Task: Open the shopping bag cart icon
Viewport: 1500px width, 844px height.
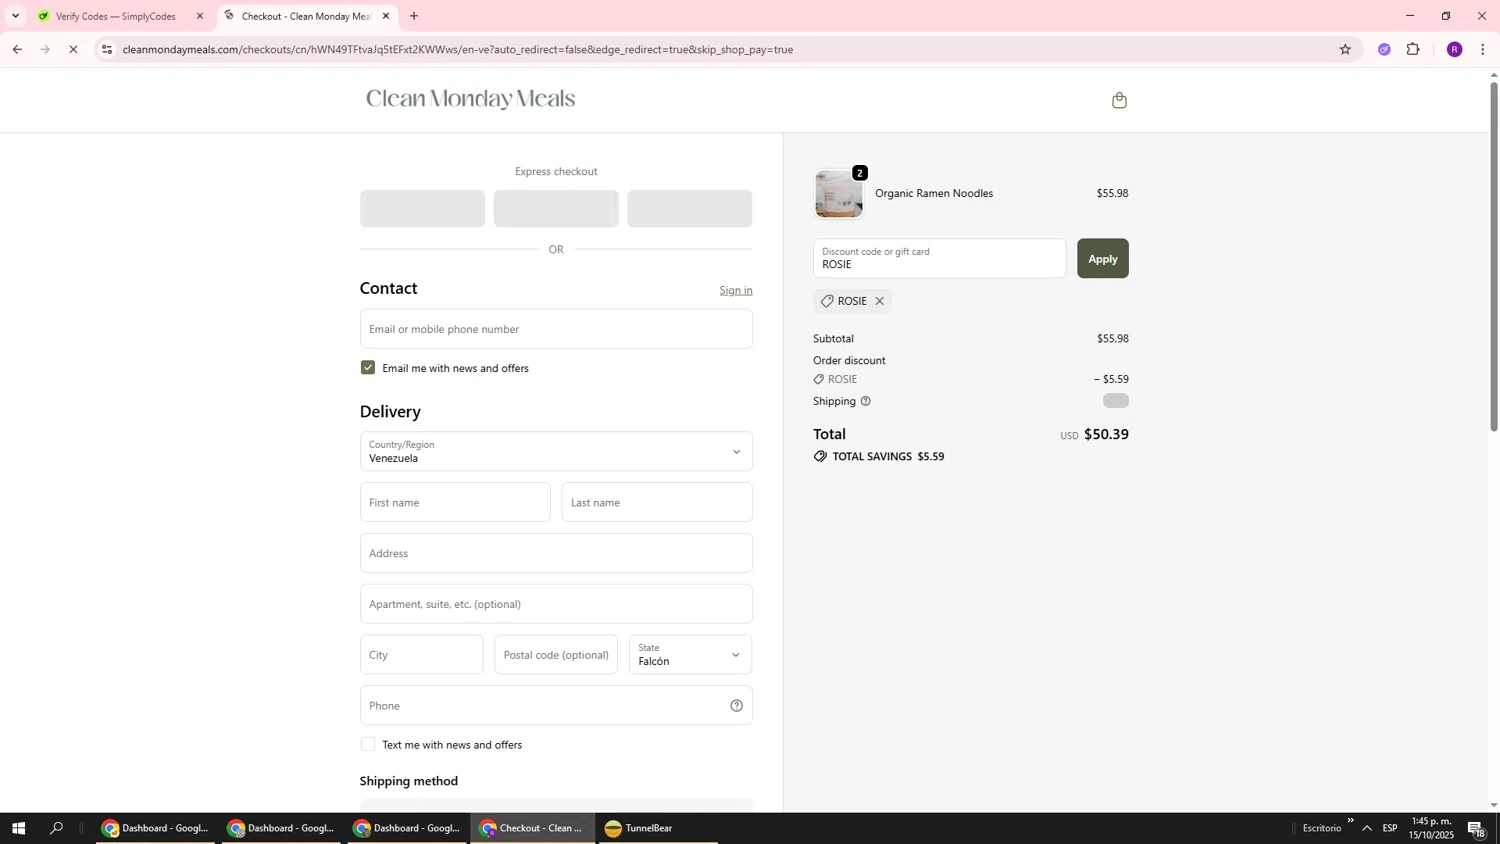Action: (1119, 100)
